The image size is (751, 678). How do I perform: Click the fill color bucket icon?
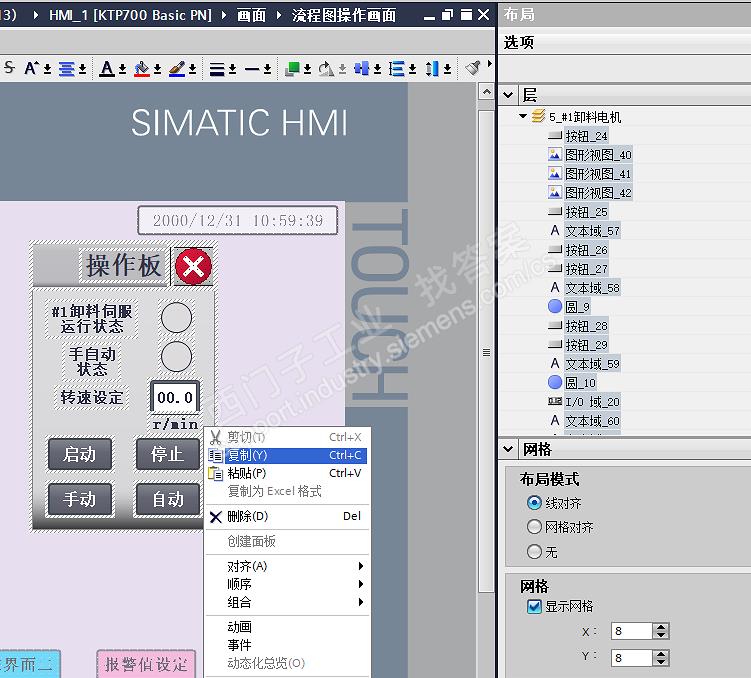click(x=142, y=68)
